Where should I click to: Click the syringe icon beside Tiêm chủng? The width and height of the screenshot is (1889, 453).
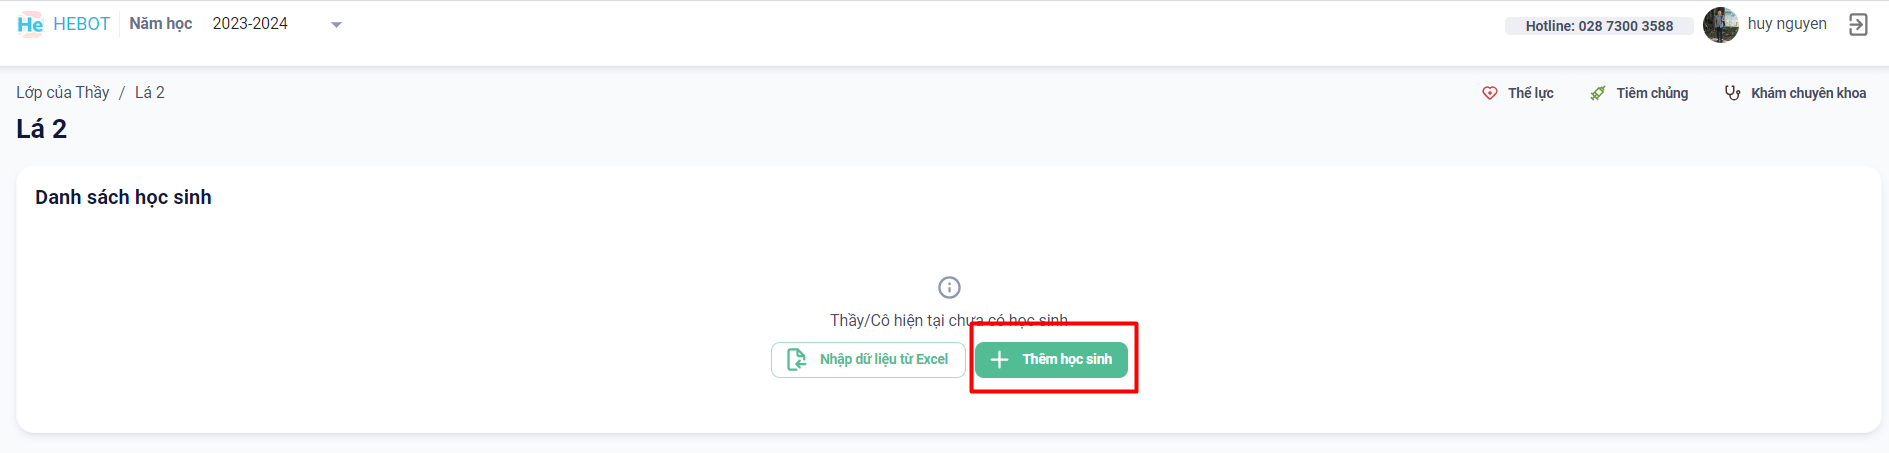(x=1598, y=93)
